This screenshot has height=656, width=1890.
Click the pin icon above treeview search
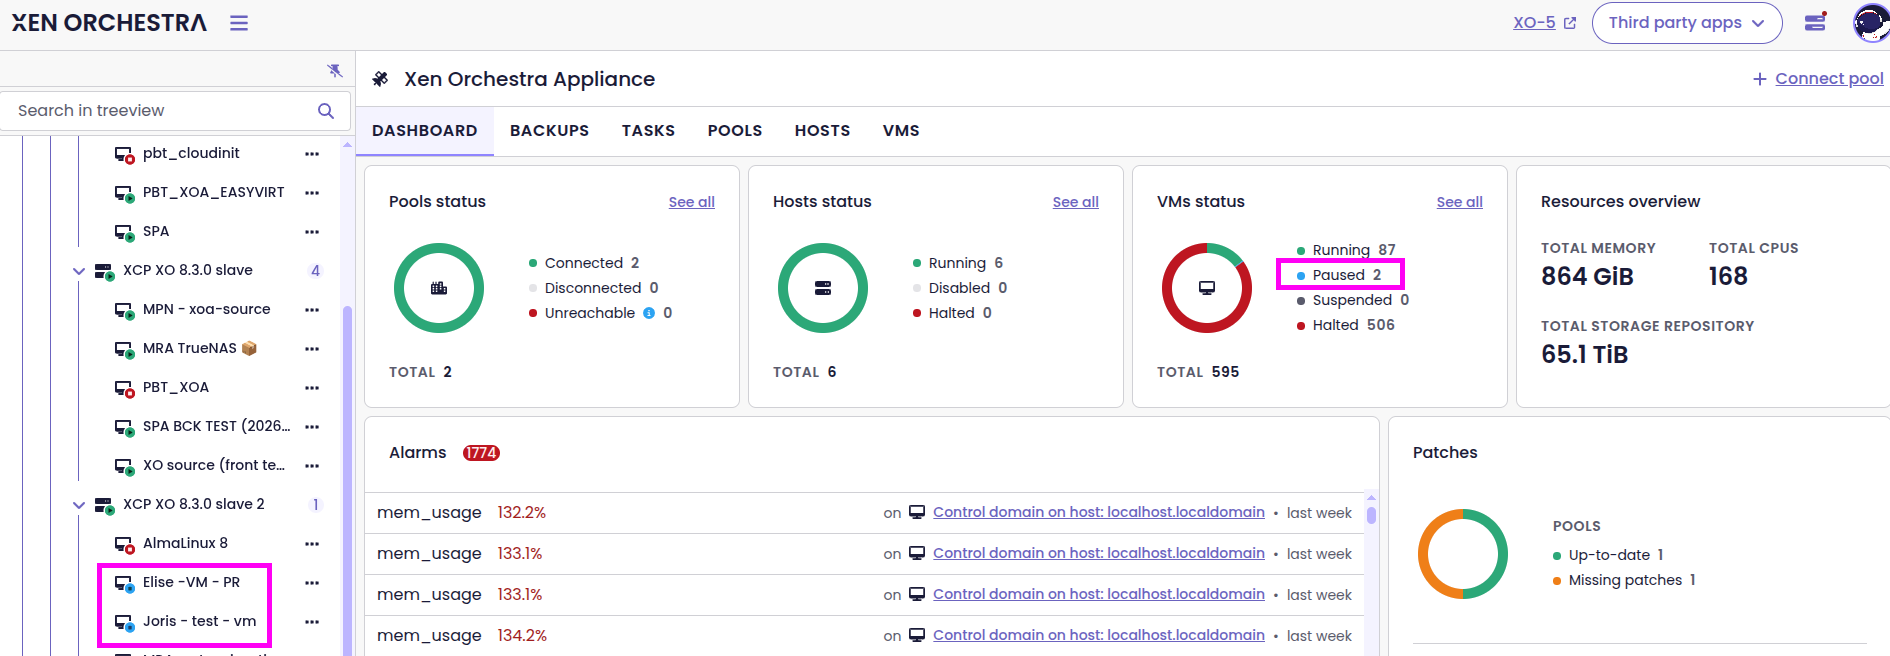point(334,70)
